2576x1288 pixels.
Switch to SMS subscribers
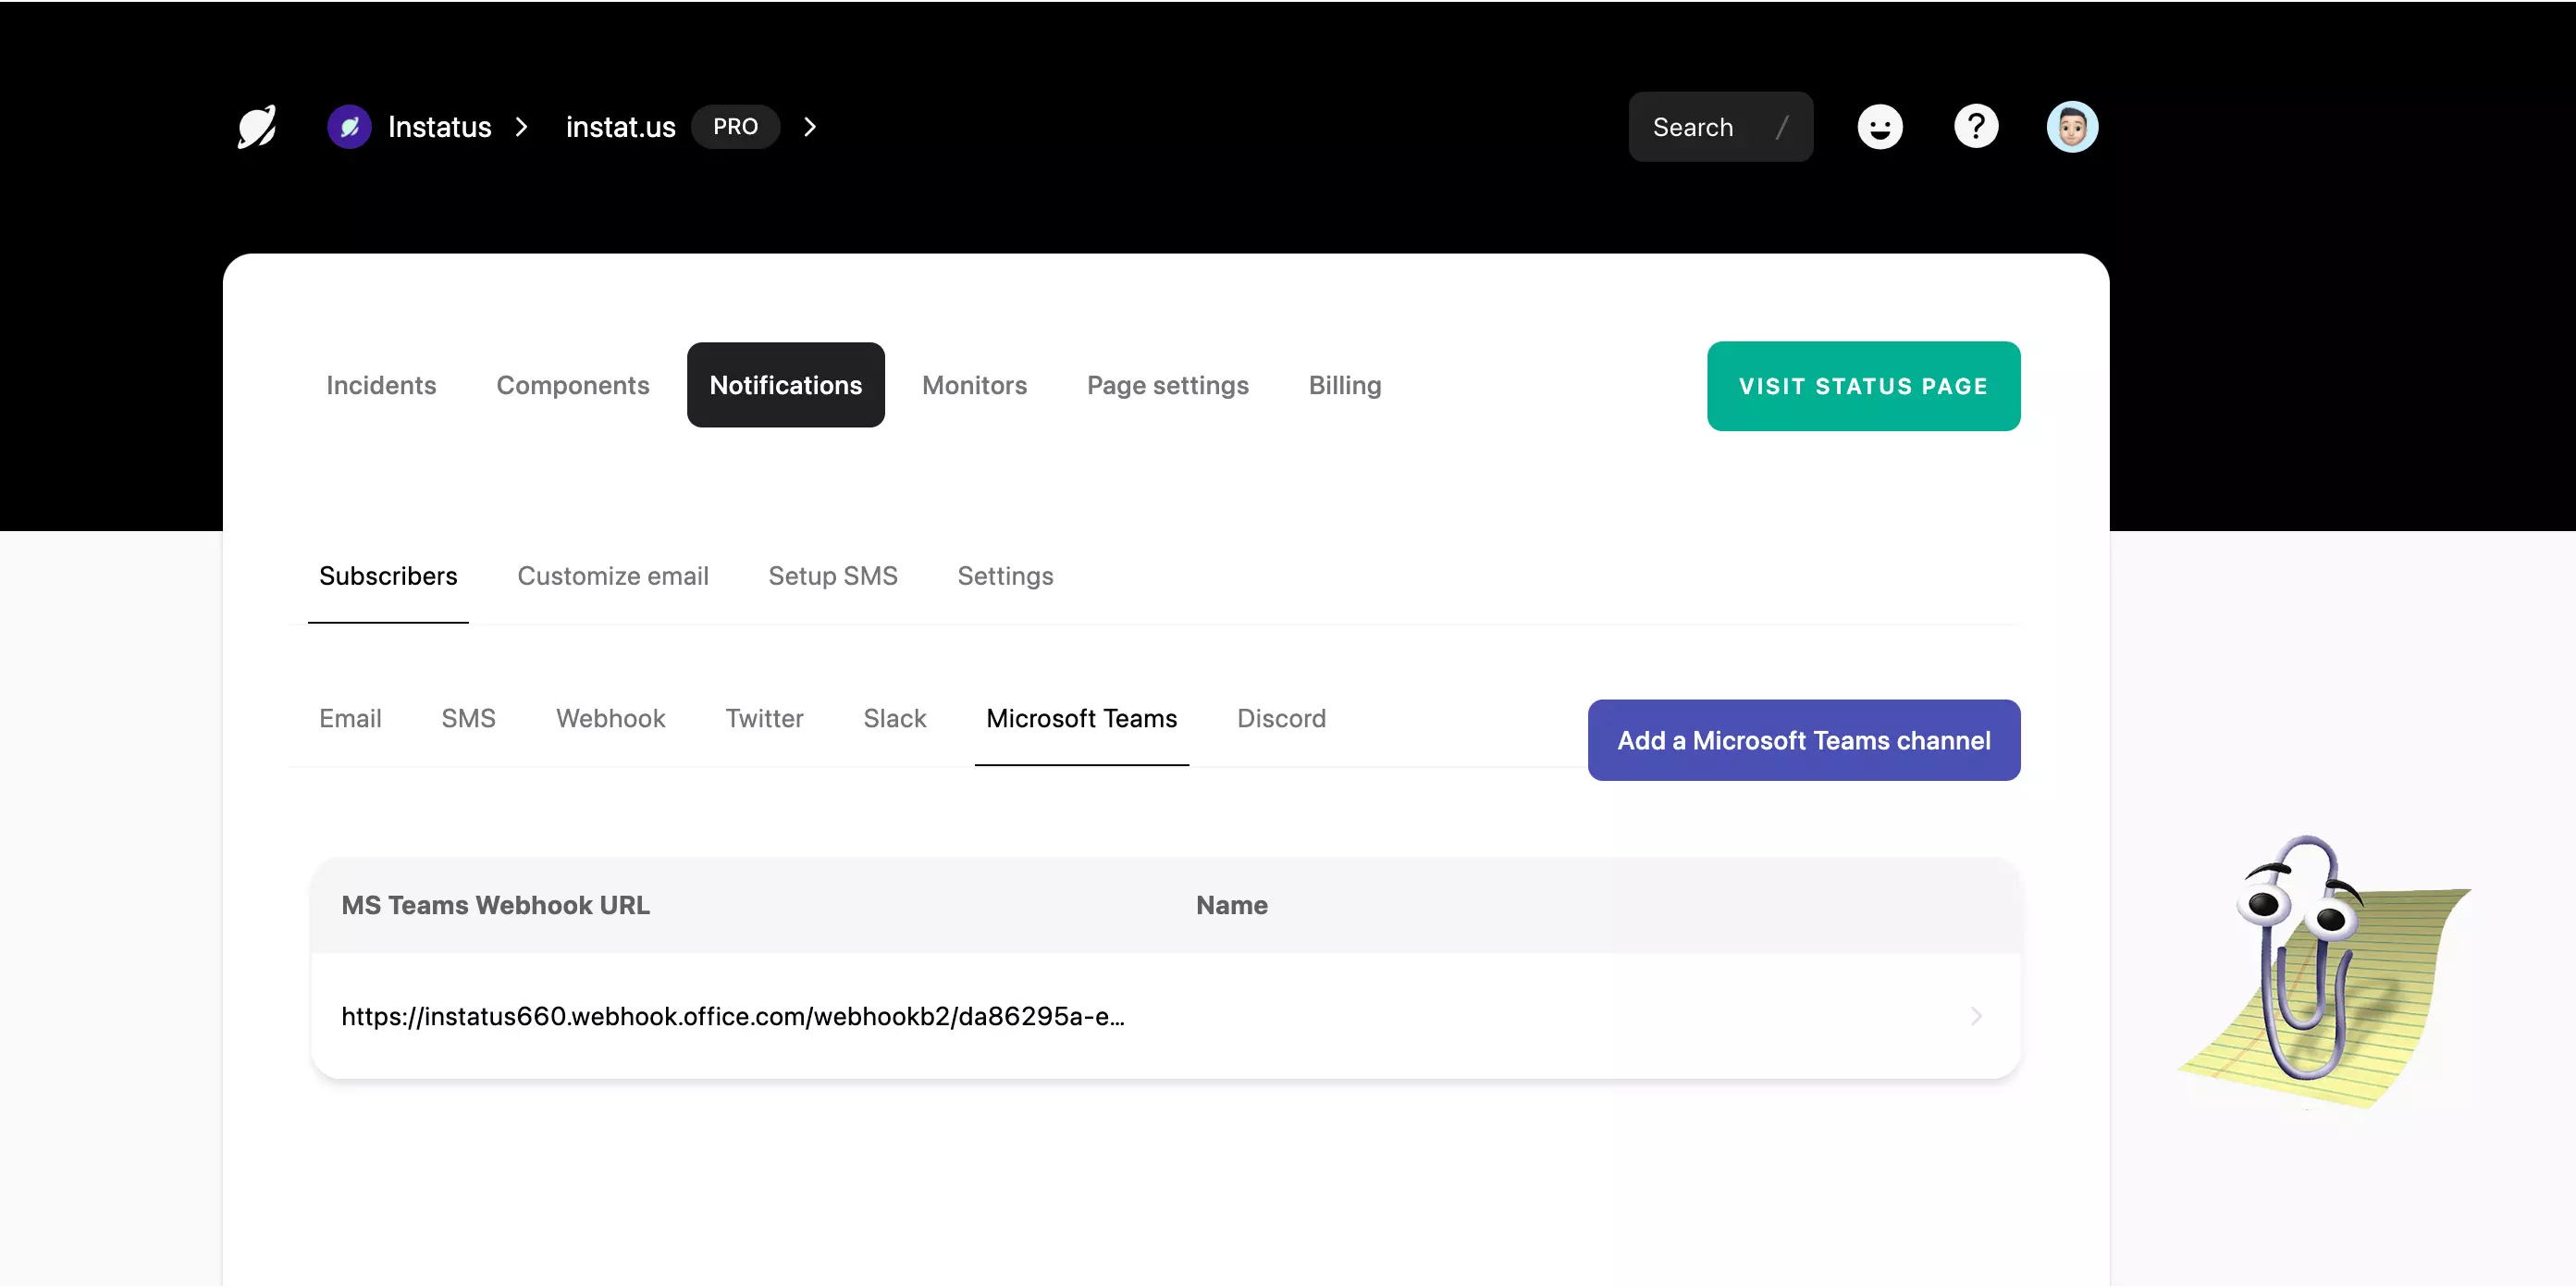469,718
